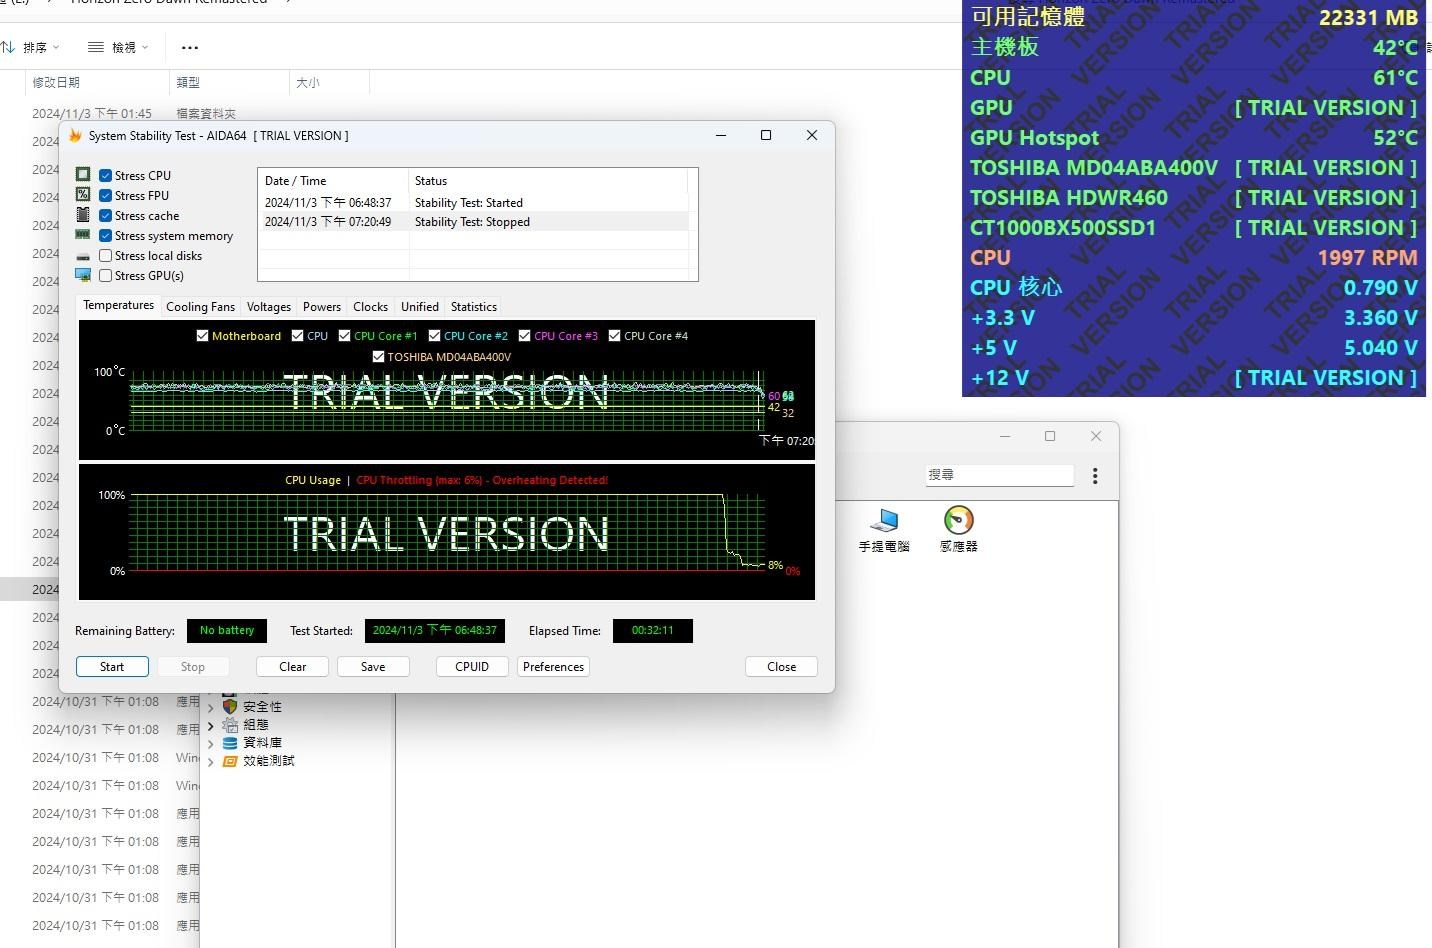Viewport: 1432px width, 948px height.
Task: Open the Explorer more options ellipsis
Action: (x=190, y=47)
